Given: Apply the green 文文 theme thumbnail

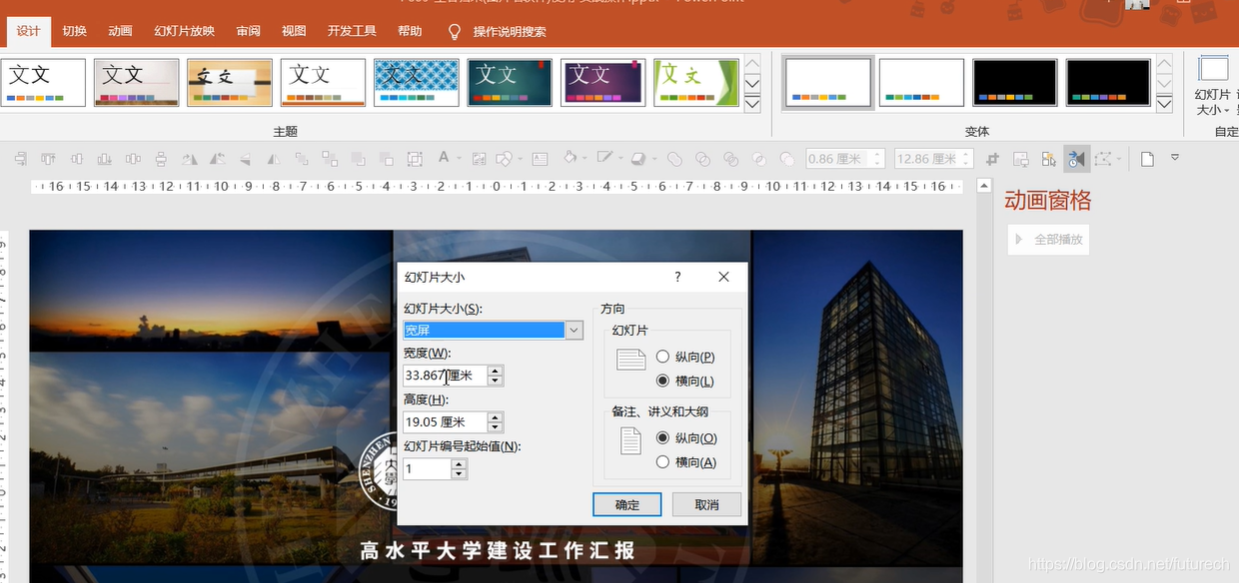Looking at the screenshot, I should point(696,82).
